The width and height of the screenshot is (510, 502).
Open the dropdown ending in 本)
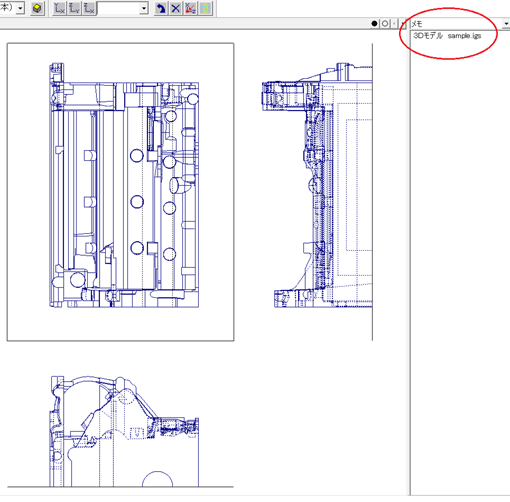pos(21,8)
